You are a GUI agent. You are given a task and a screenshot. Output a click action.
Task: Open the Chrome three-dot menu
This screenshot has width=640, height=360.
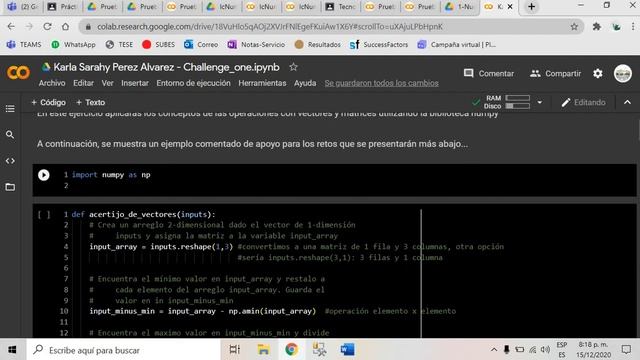tap(633, 27)
